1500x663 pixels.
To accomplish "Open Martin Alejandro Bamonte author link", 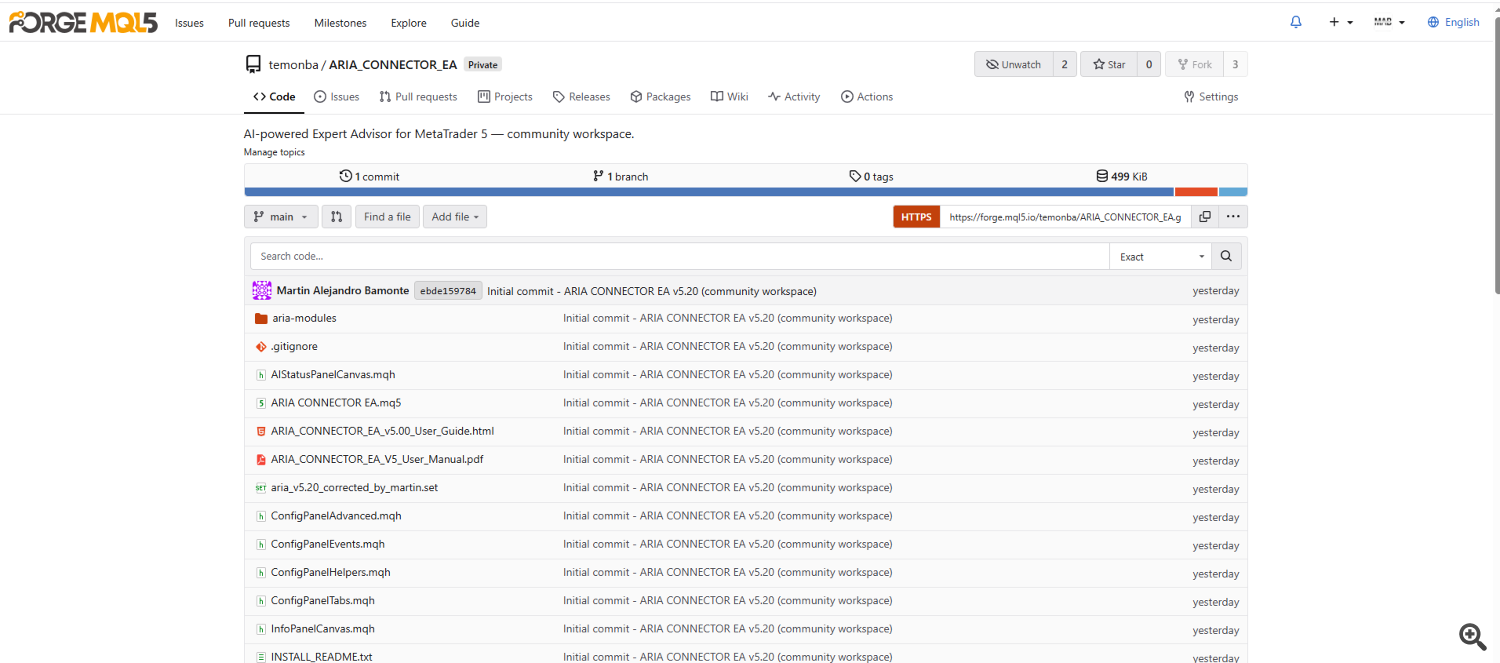I will (342, 291).
